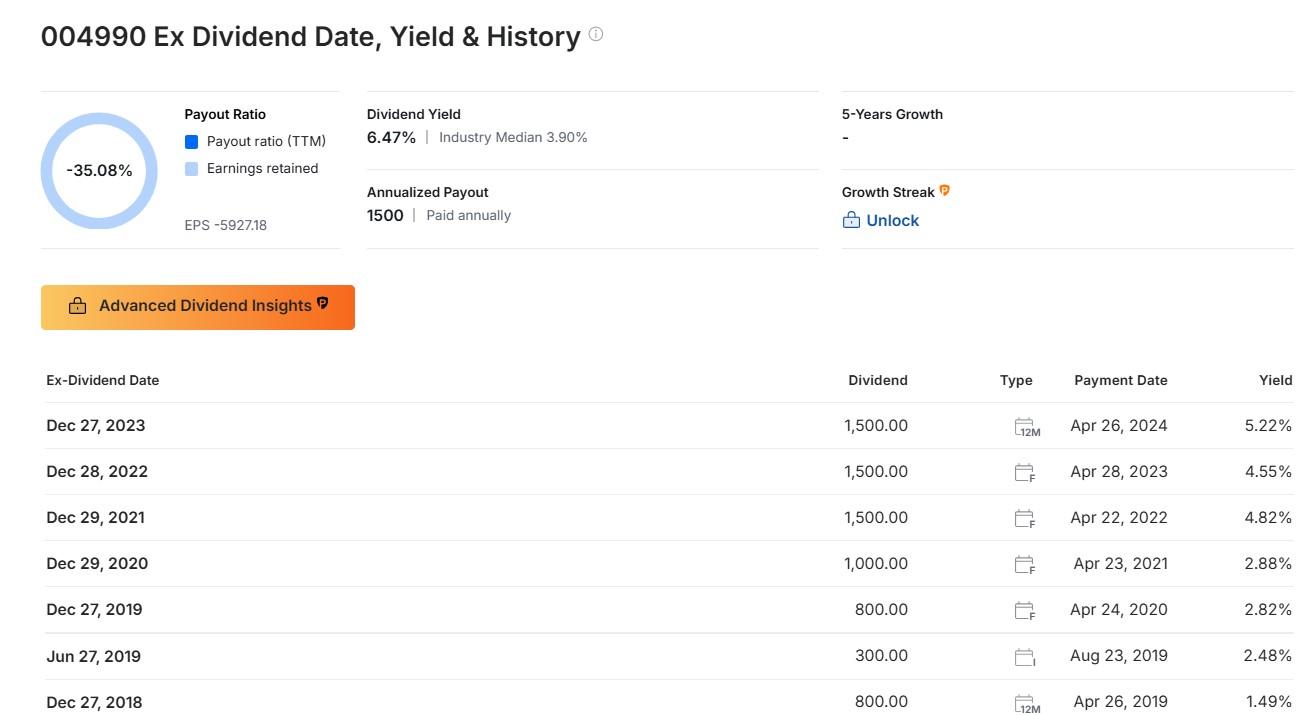Click dividend type icon for Dec 29, 2020
The image size is (1312, 715).
pos(1024,565)
